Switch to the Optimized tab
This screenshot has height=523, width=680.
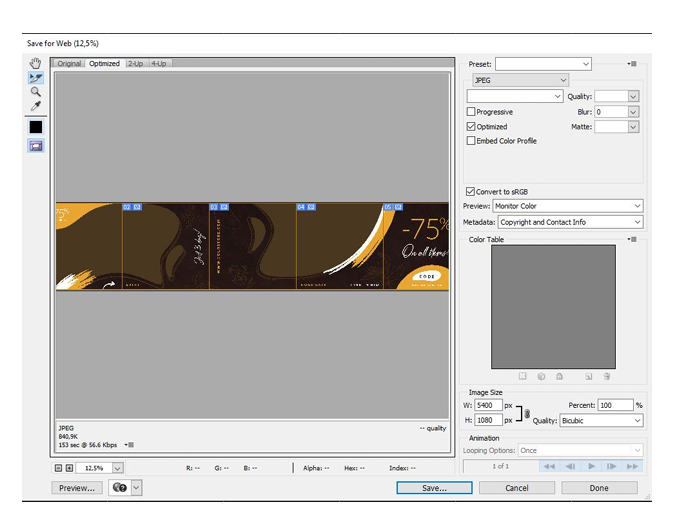(x=104, y=63)
